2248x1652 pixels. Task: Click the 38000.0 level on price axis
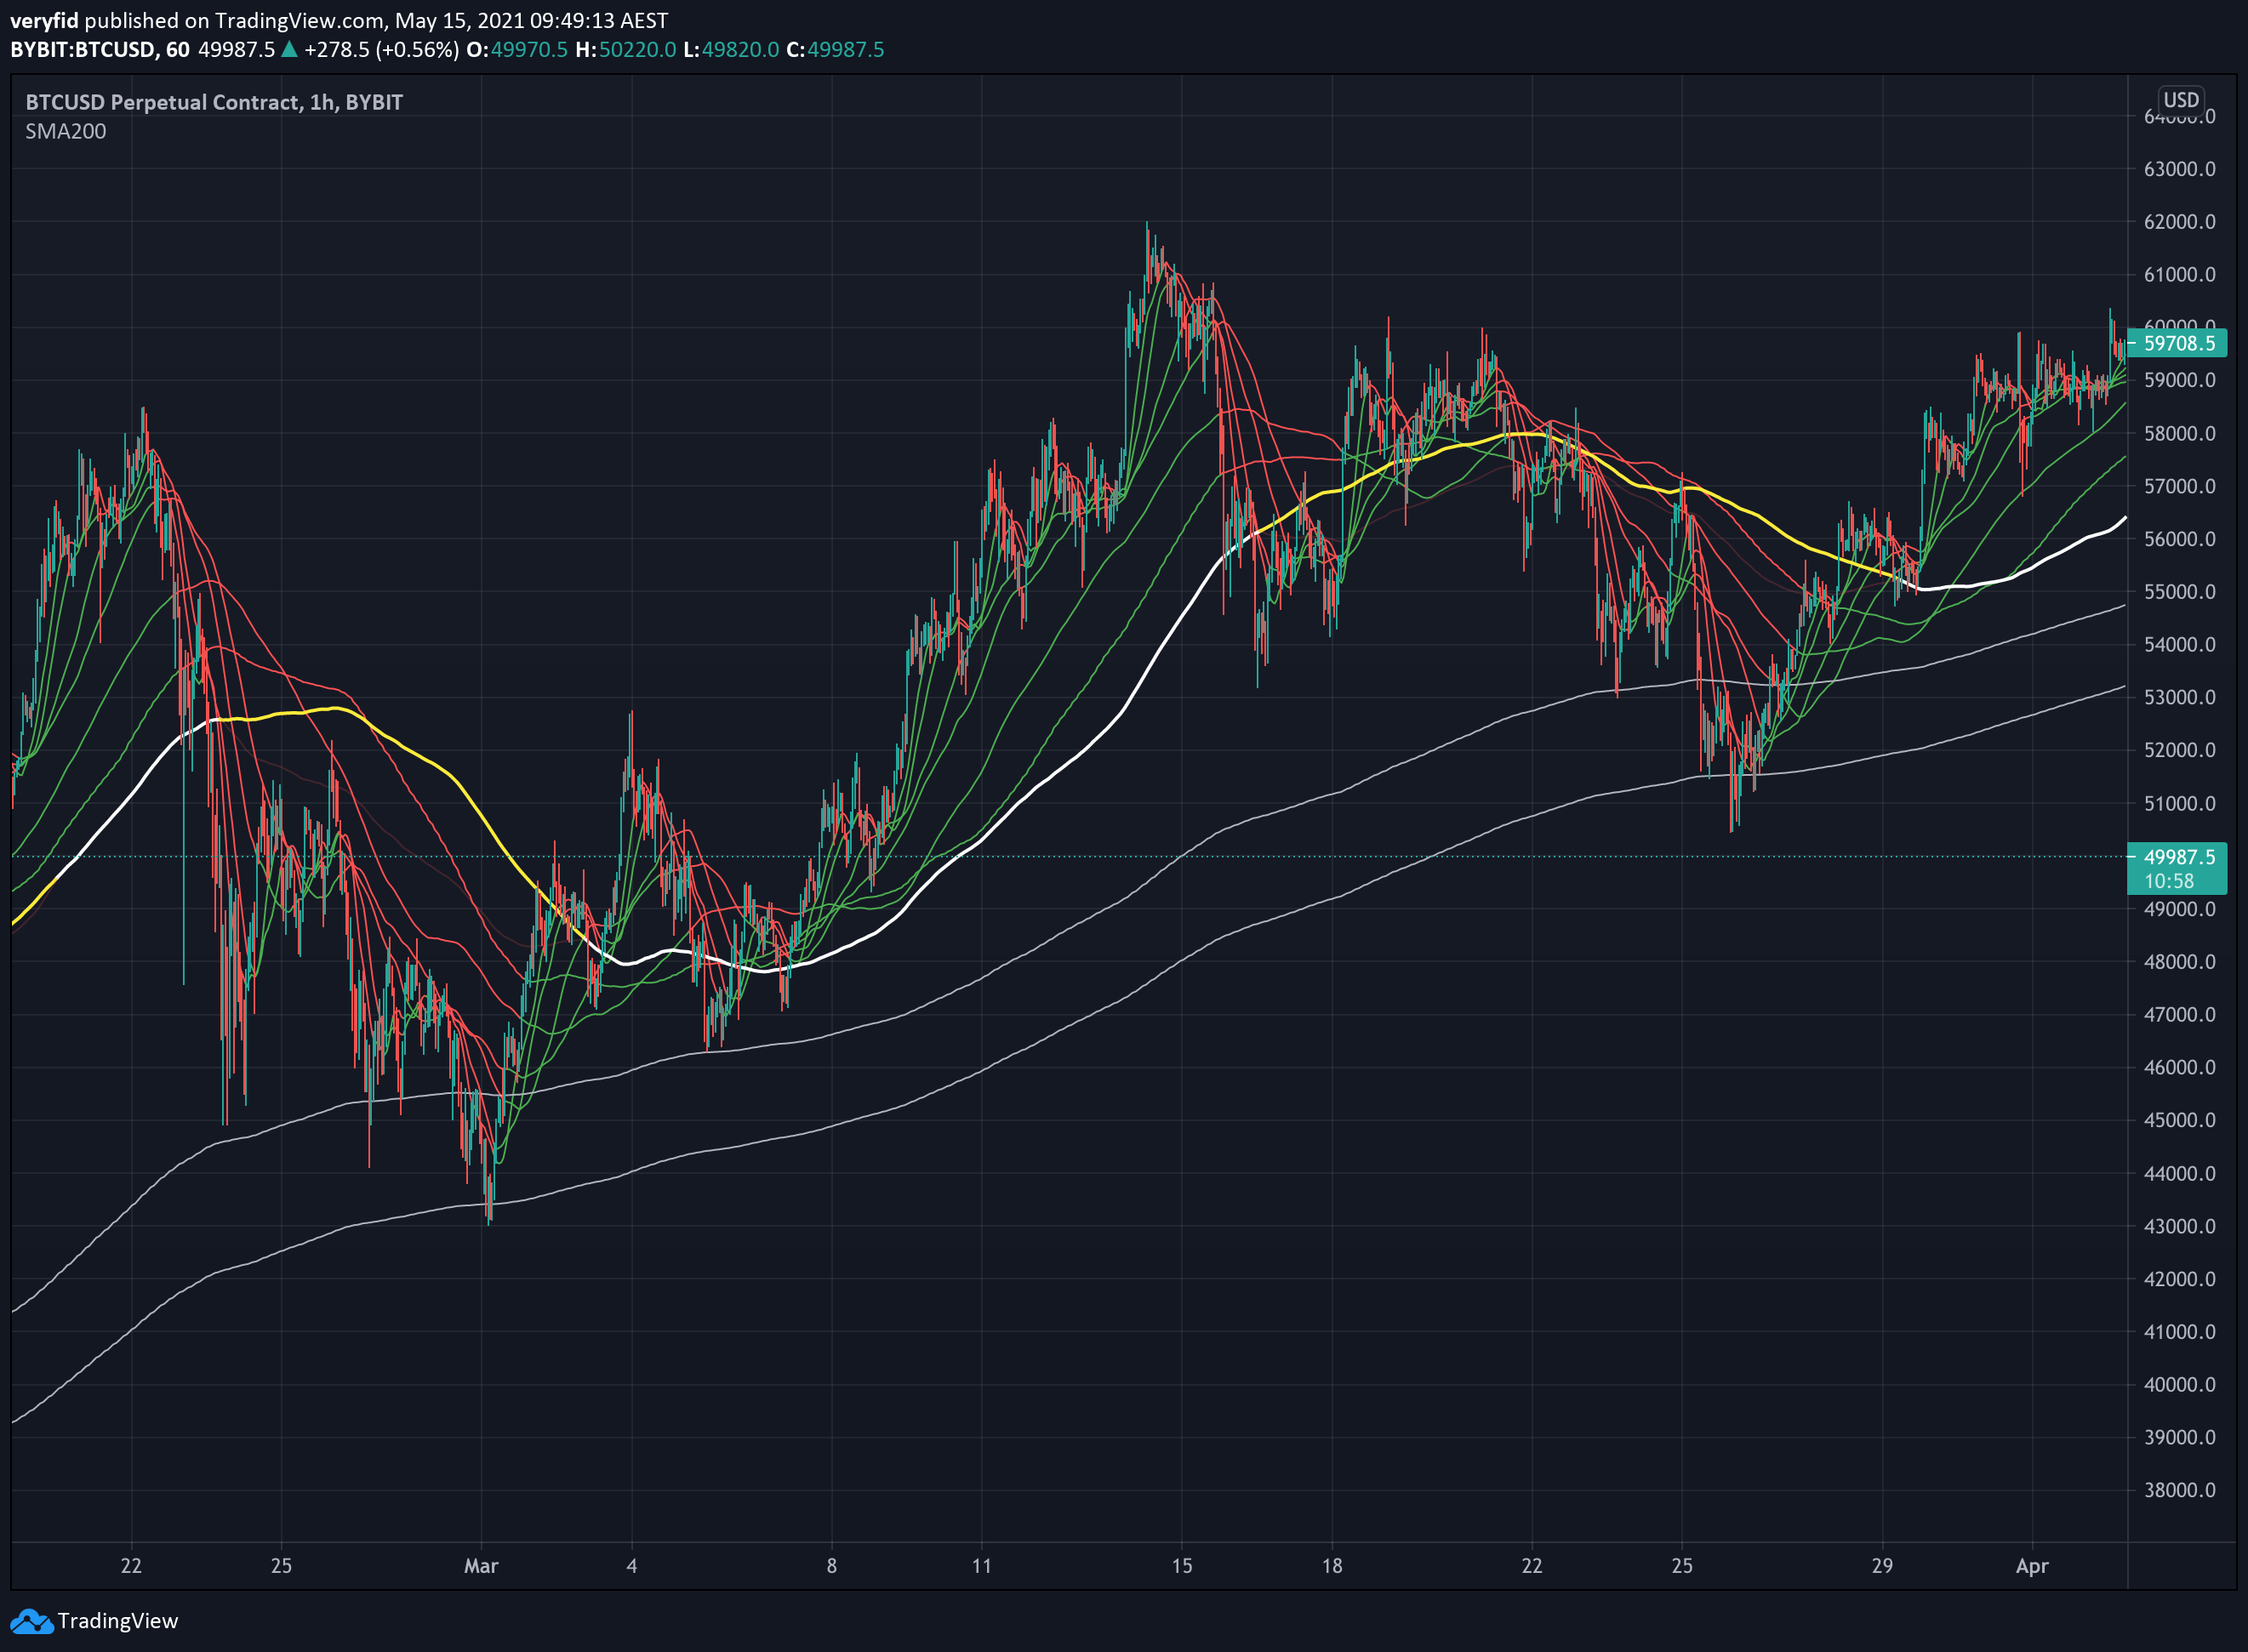[2180, 1490]
